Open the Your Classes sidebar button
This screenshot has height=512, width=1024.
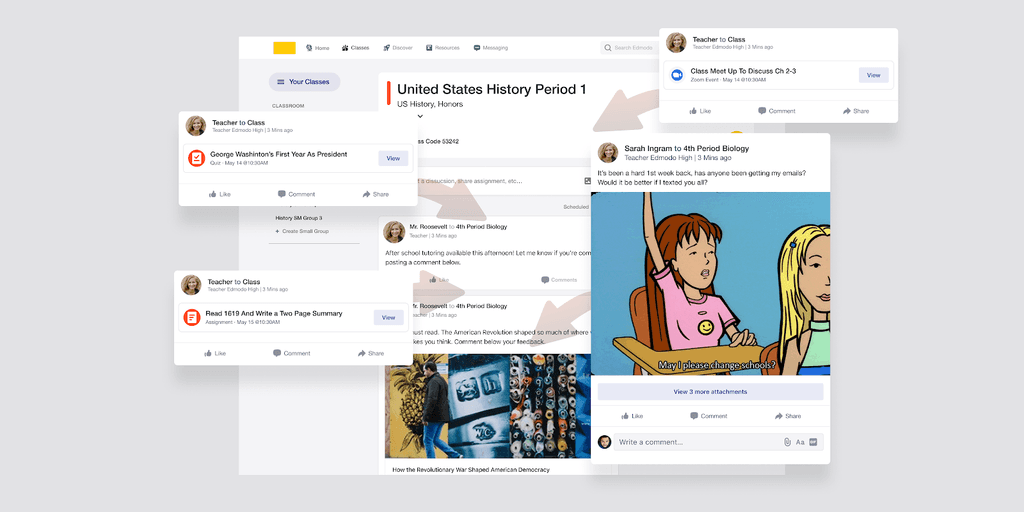pos(304,82)
